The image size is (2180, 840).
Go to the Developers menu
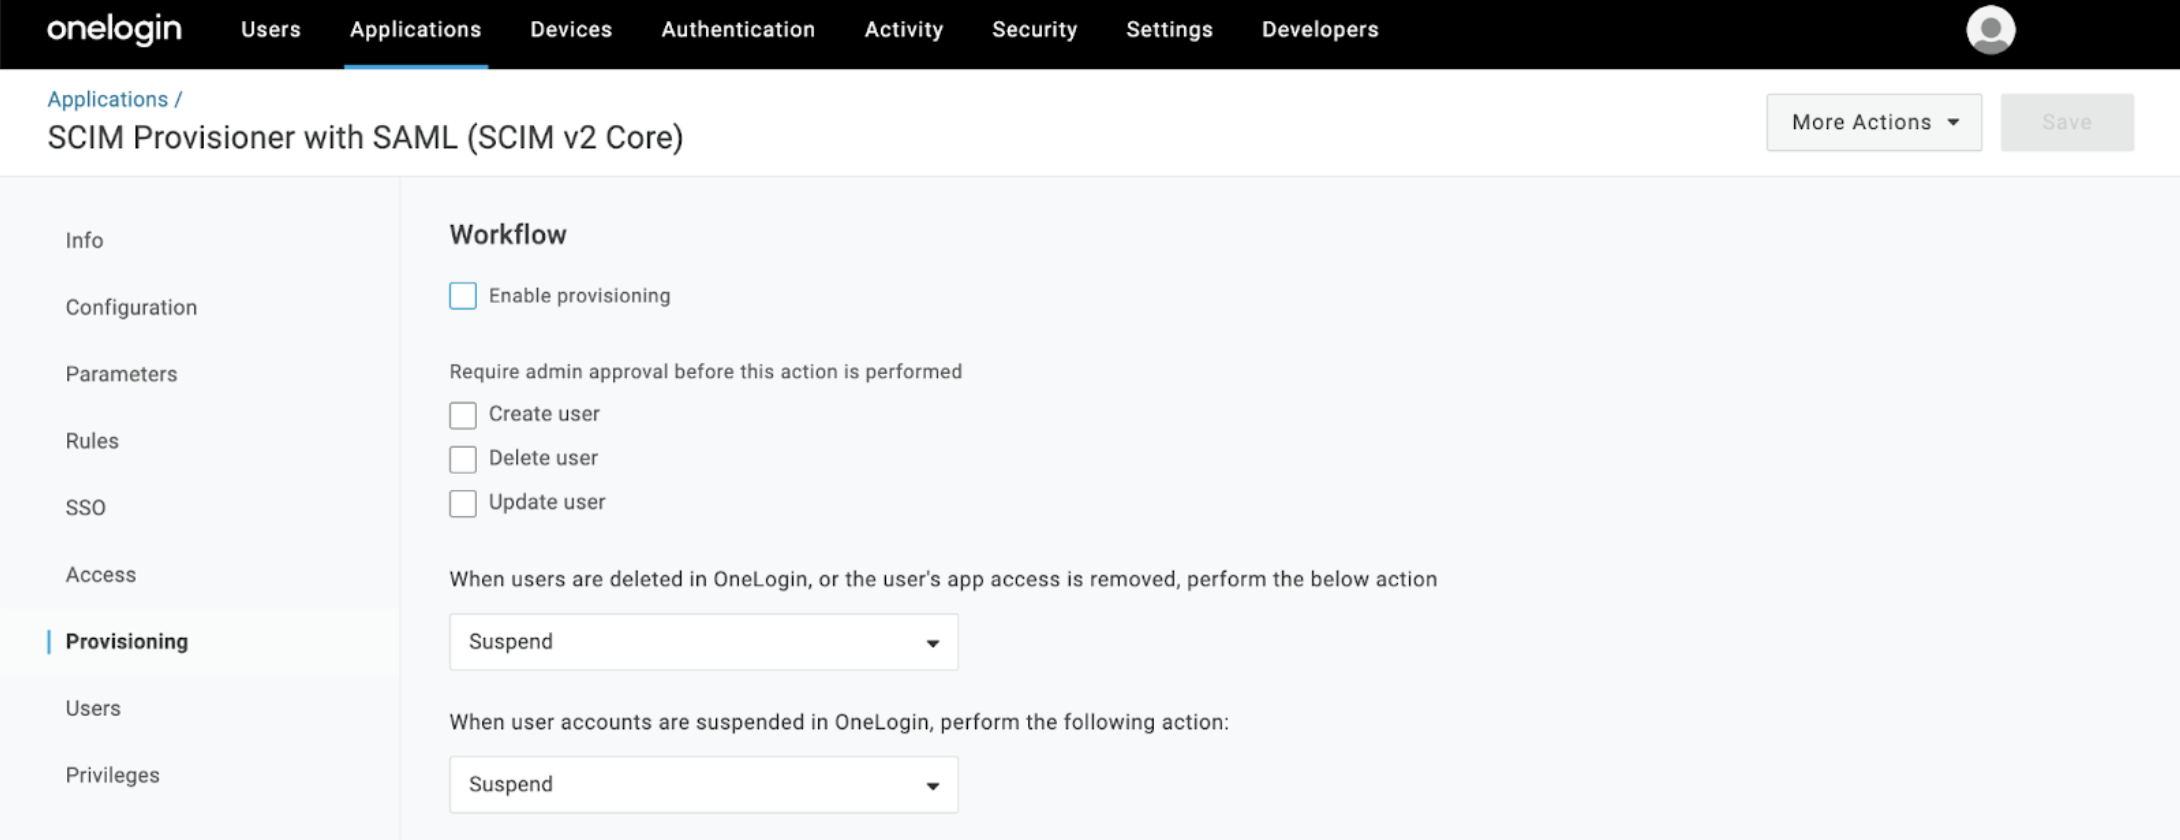click(x=1319, y=30)
